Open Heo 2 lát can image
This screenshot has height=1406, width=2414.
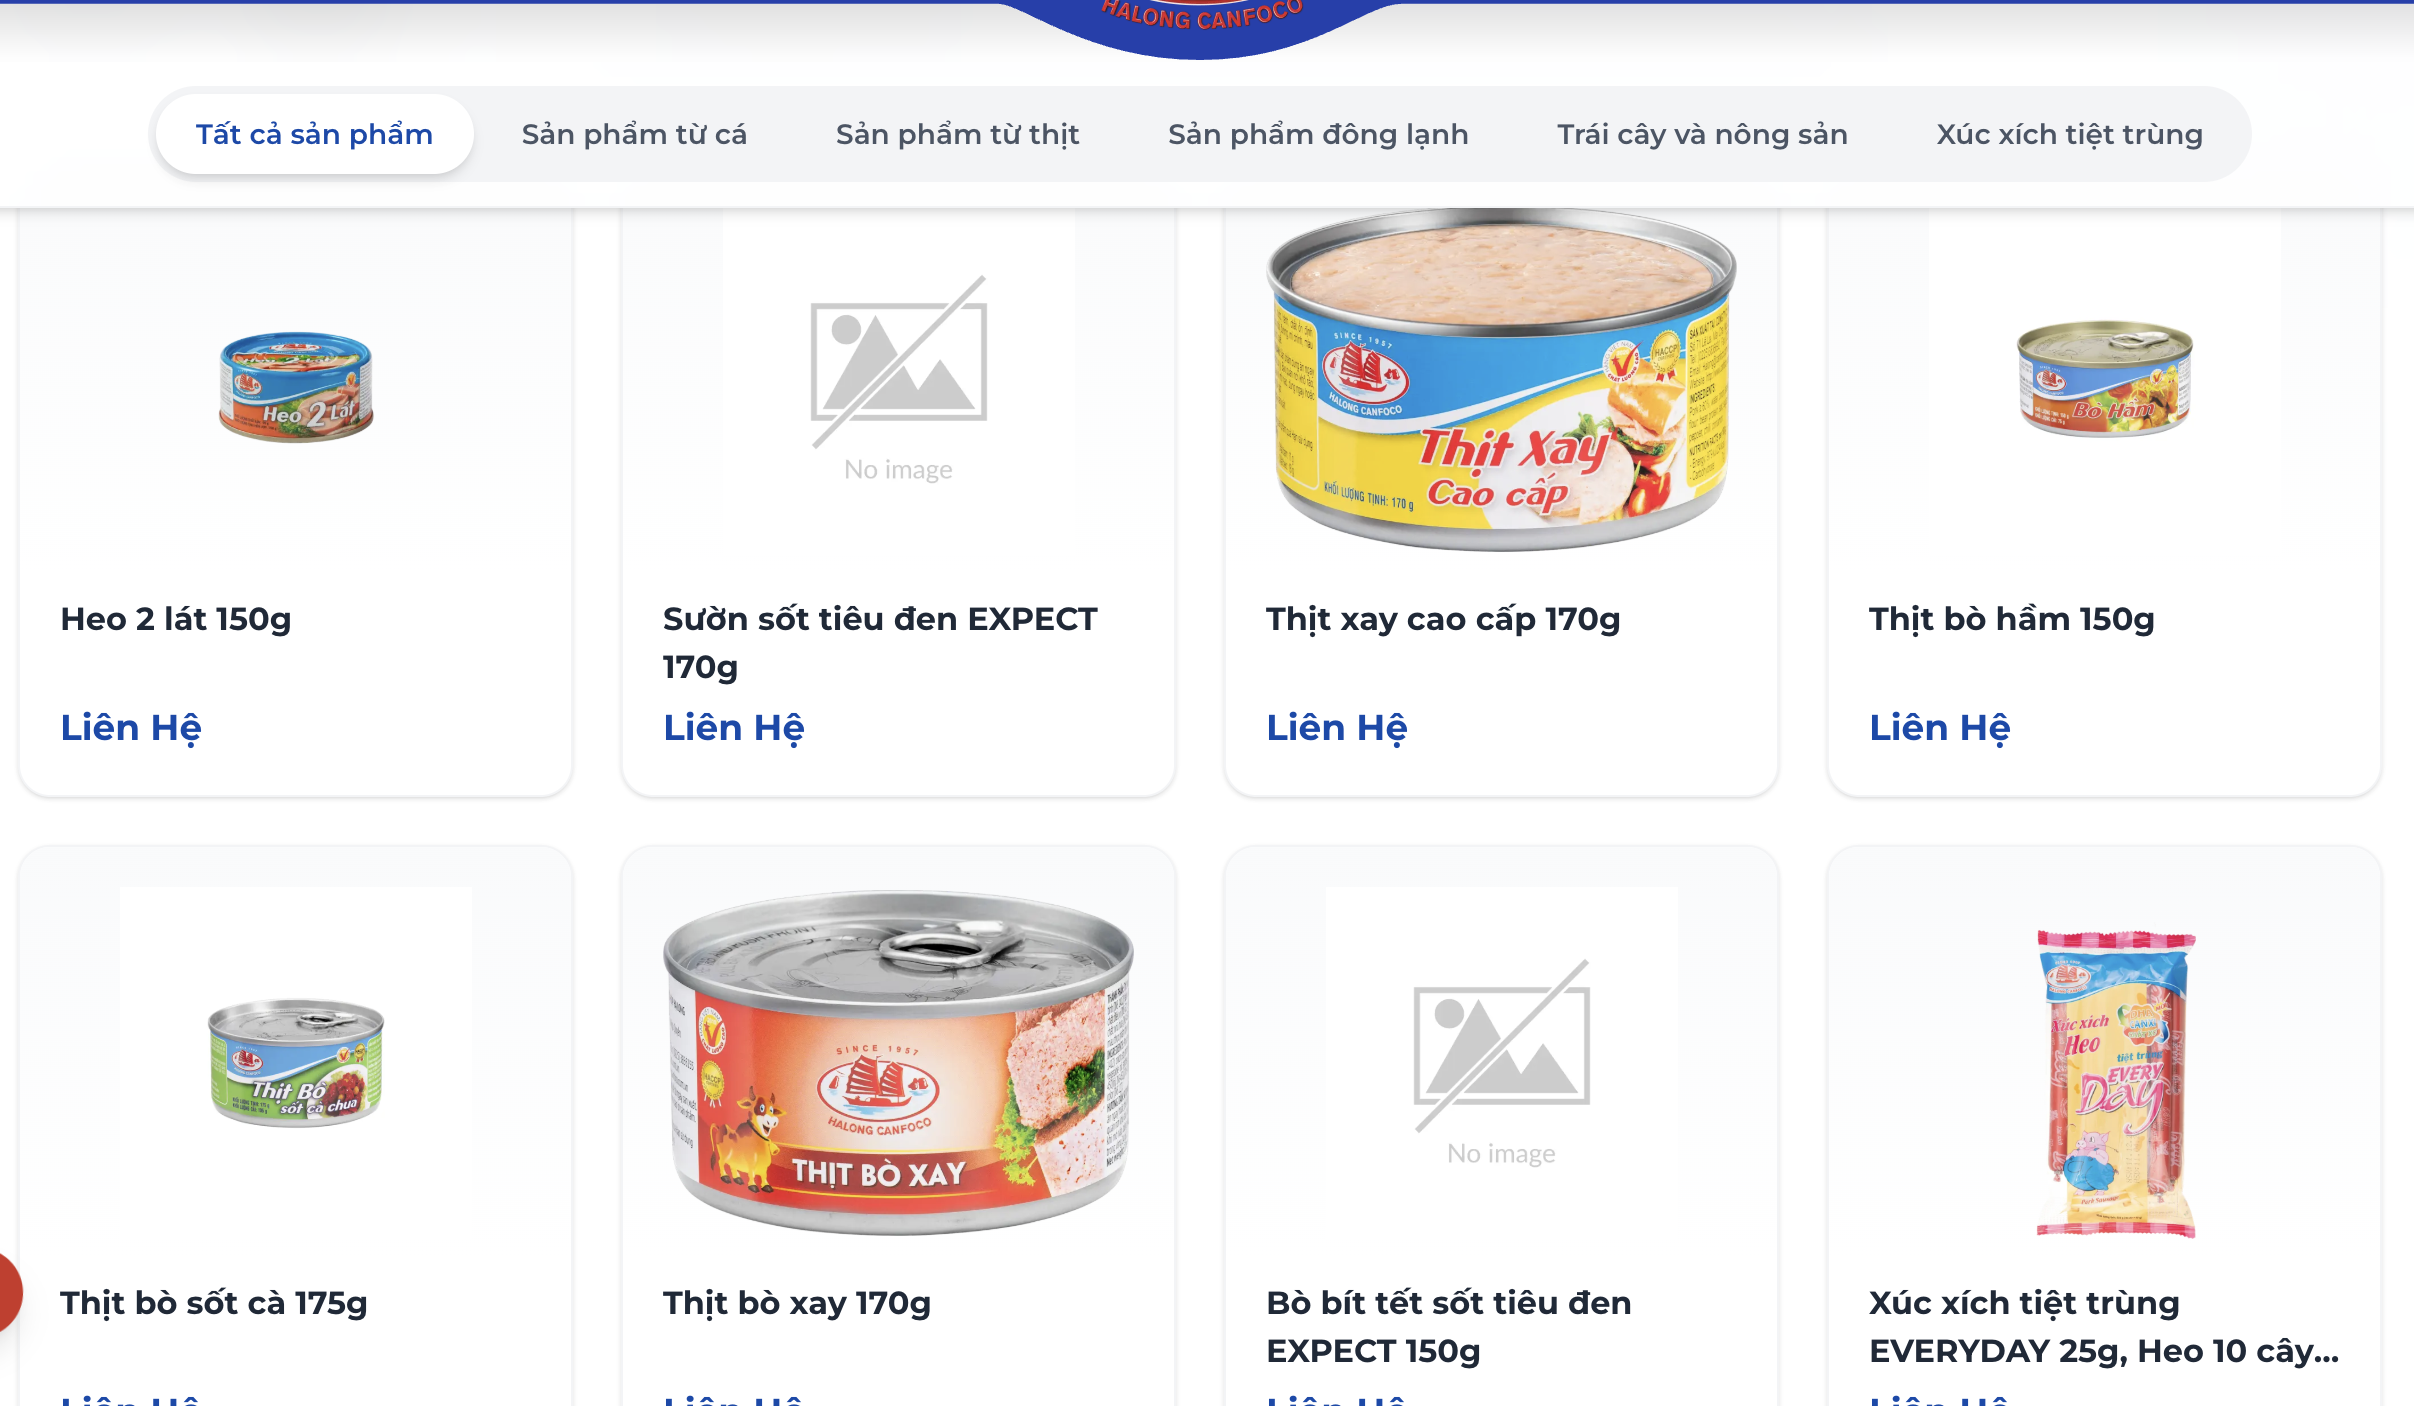click(296, 386)
